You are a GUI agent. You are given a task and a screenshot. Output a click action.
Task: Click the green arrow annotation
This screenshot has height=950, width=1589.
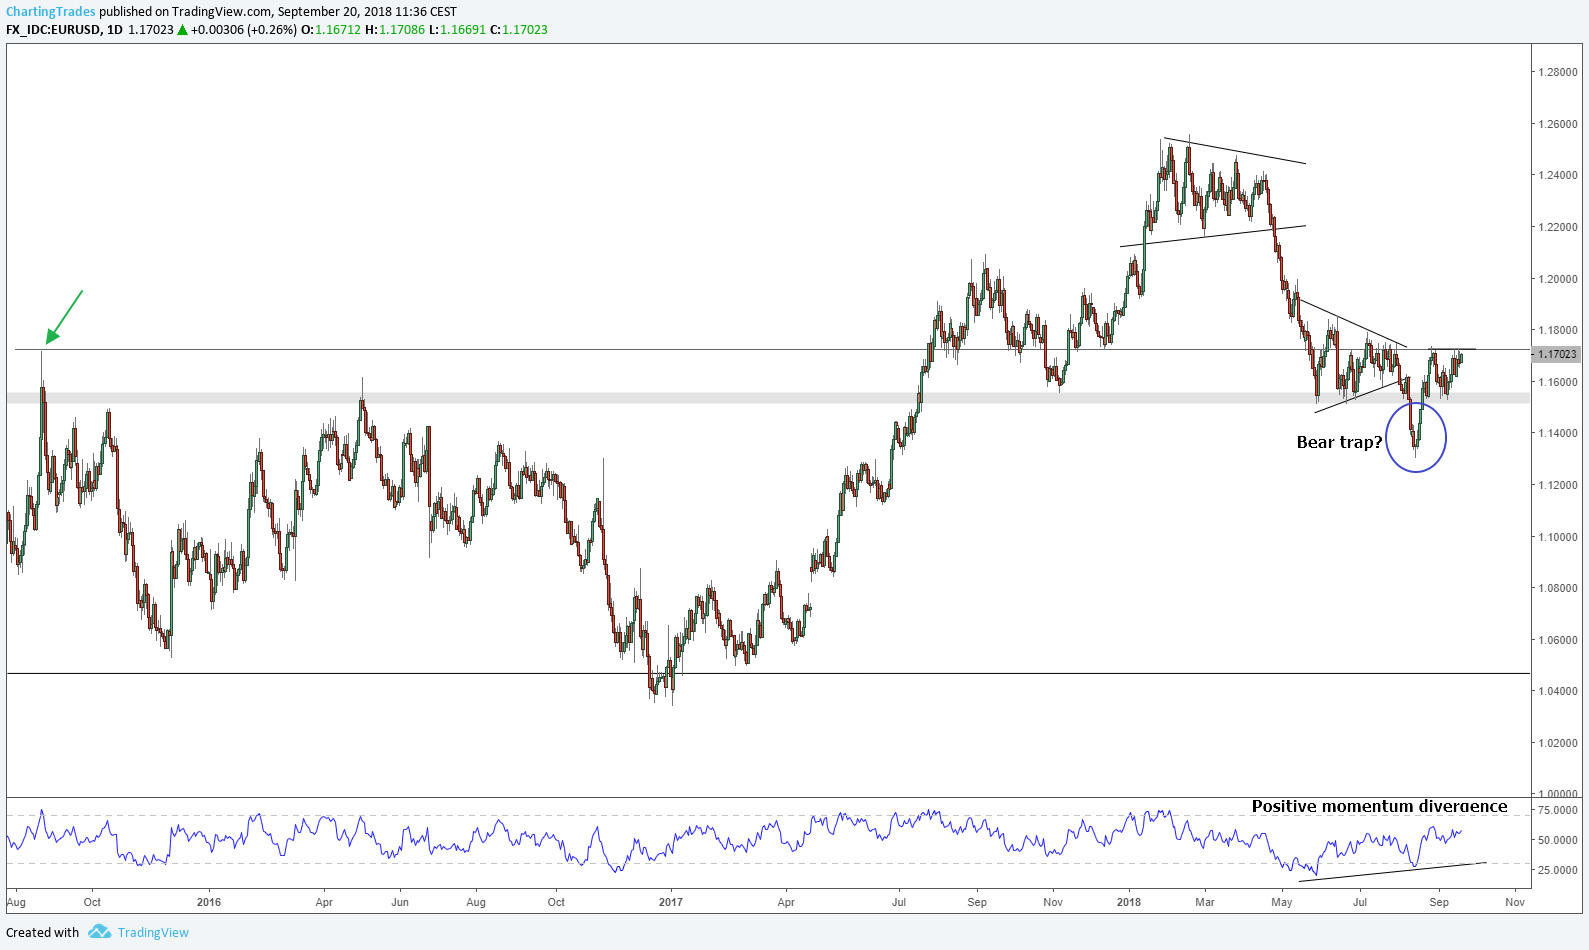coord(65,316)
